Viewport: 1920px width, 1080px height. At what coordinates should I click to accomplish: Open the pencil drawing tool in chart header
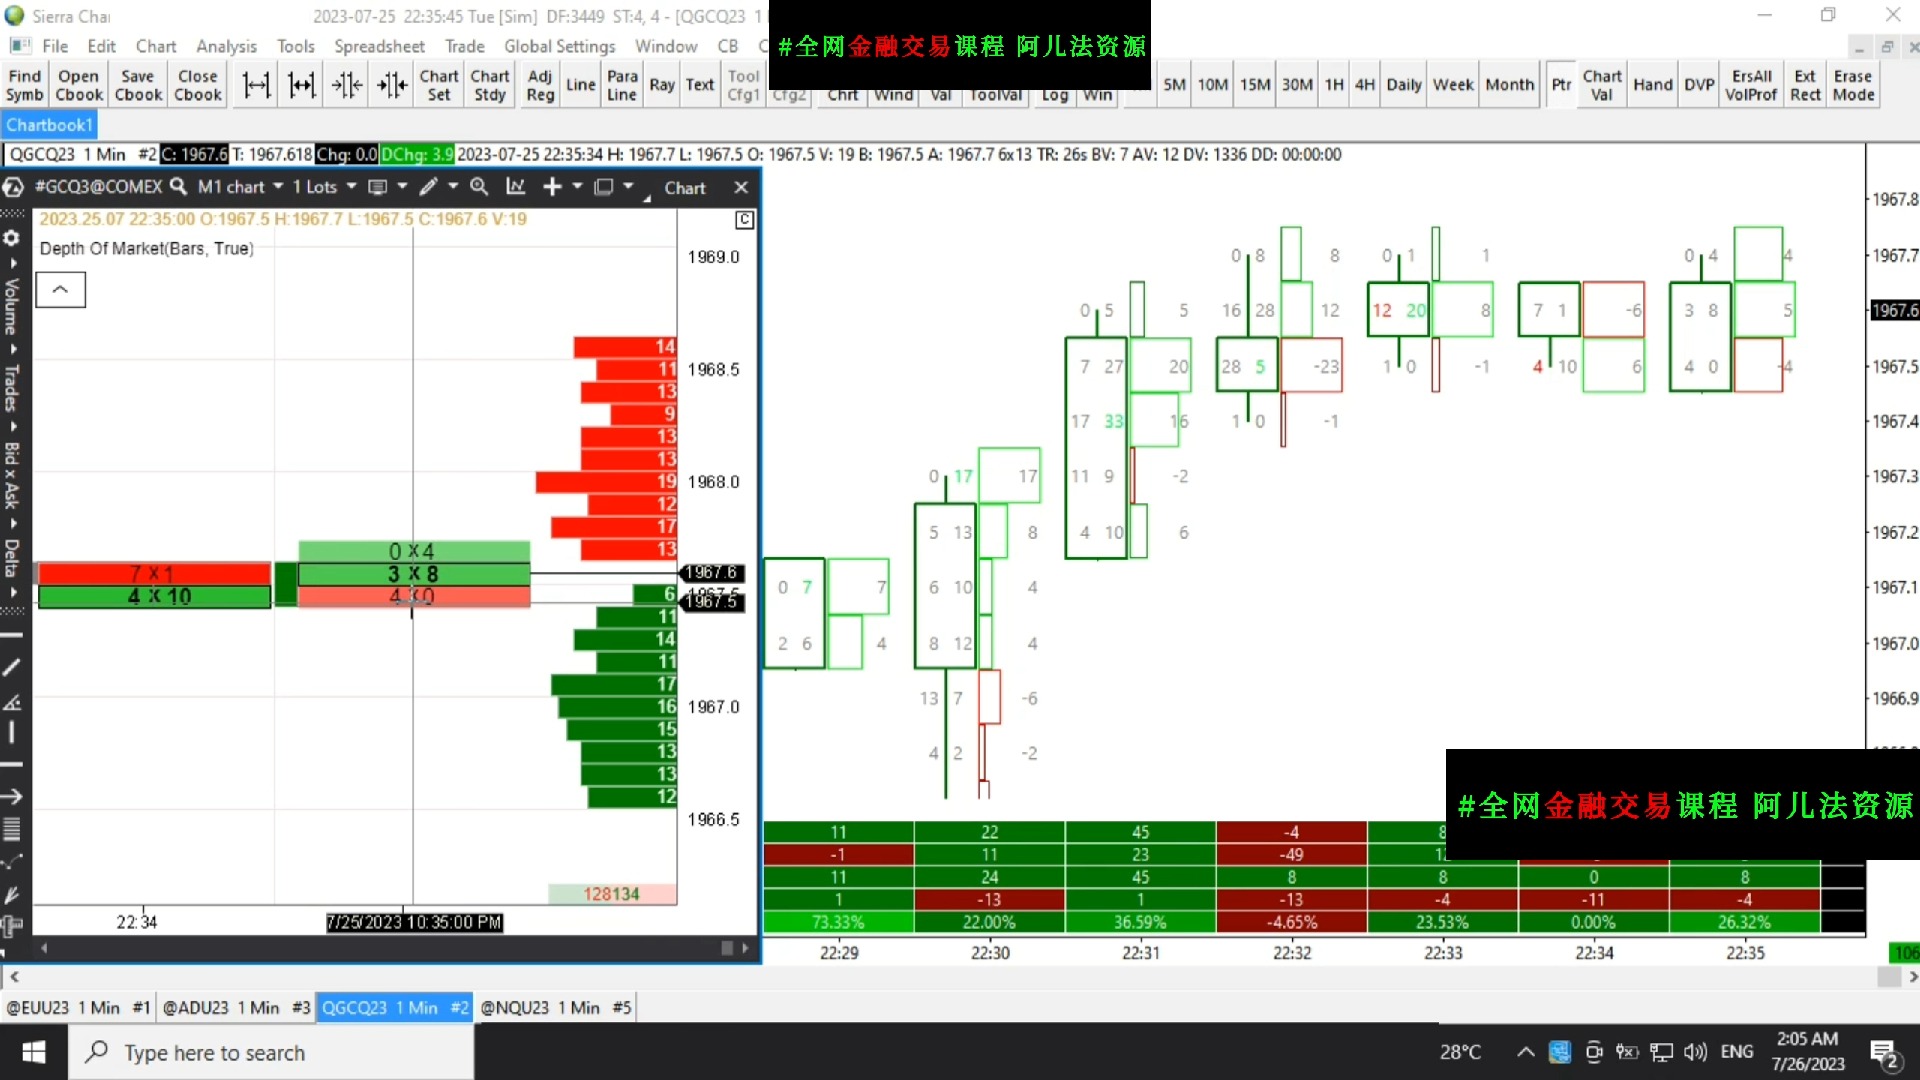click(x=428, y=187)
